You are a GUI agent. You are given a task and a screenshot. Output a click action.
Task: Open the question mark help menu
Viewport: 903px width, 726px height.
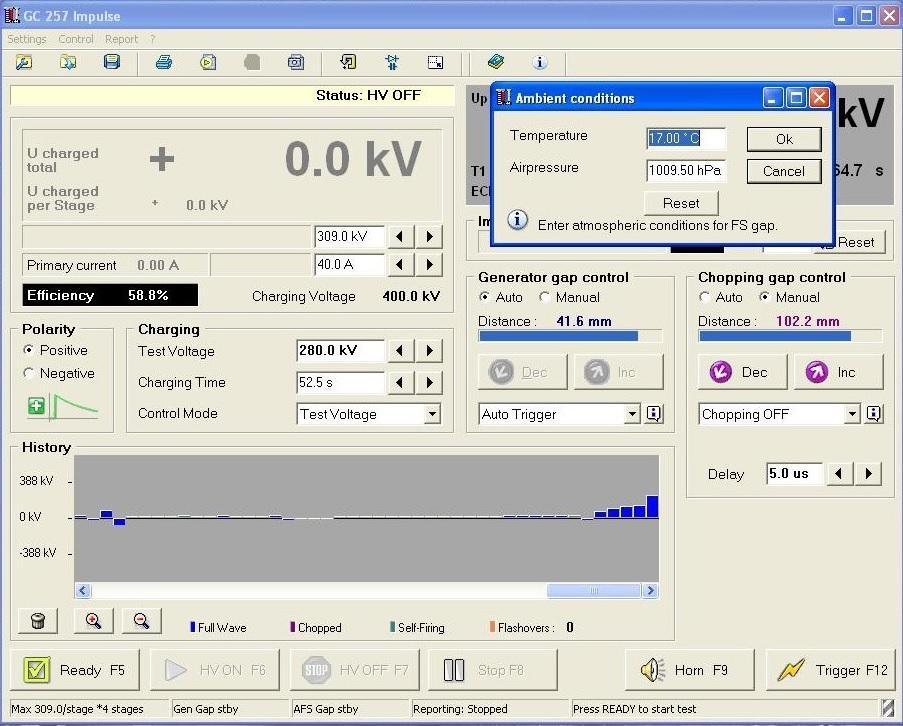click(153, 39)
